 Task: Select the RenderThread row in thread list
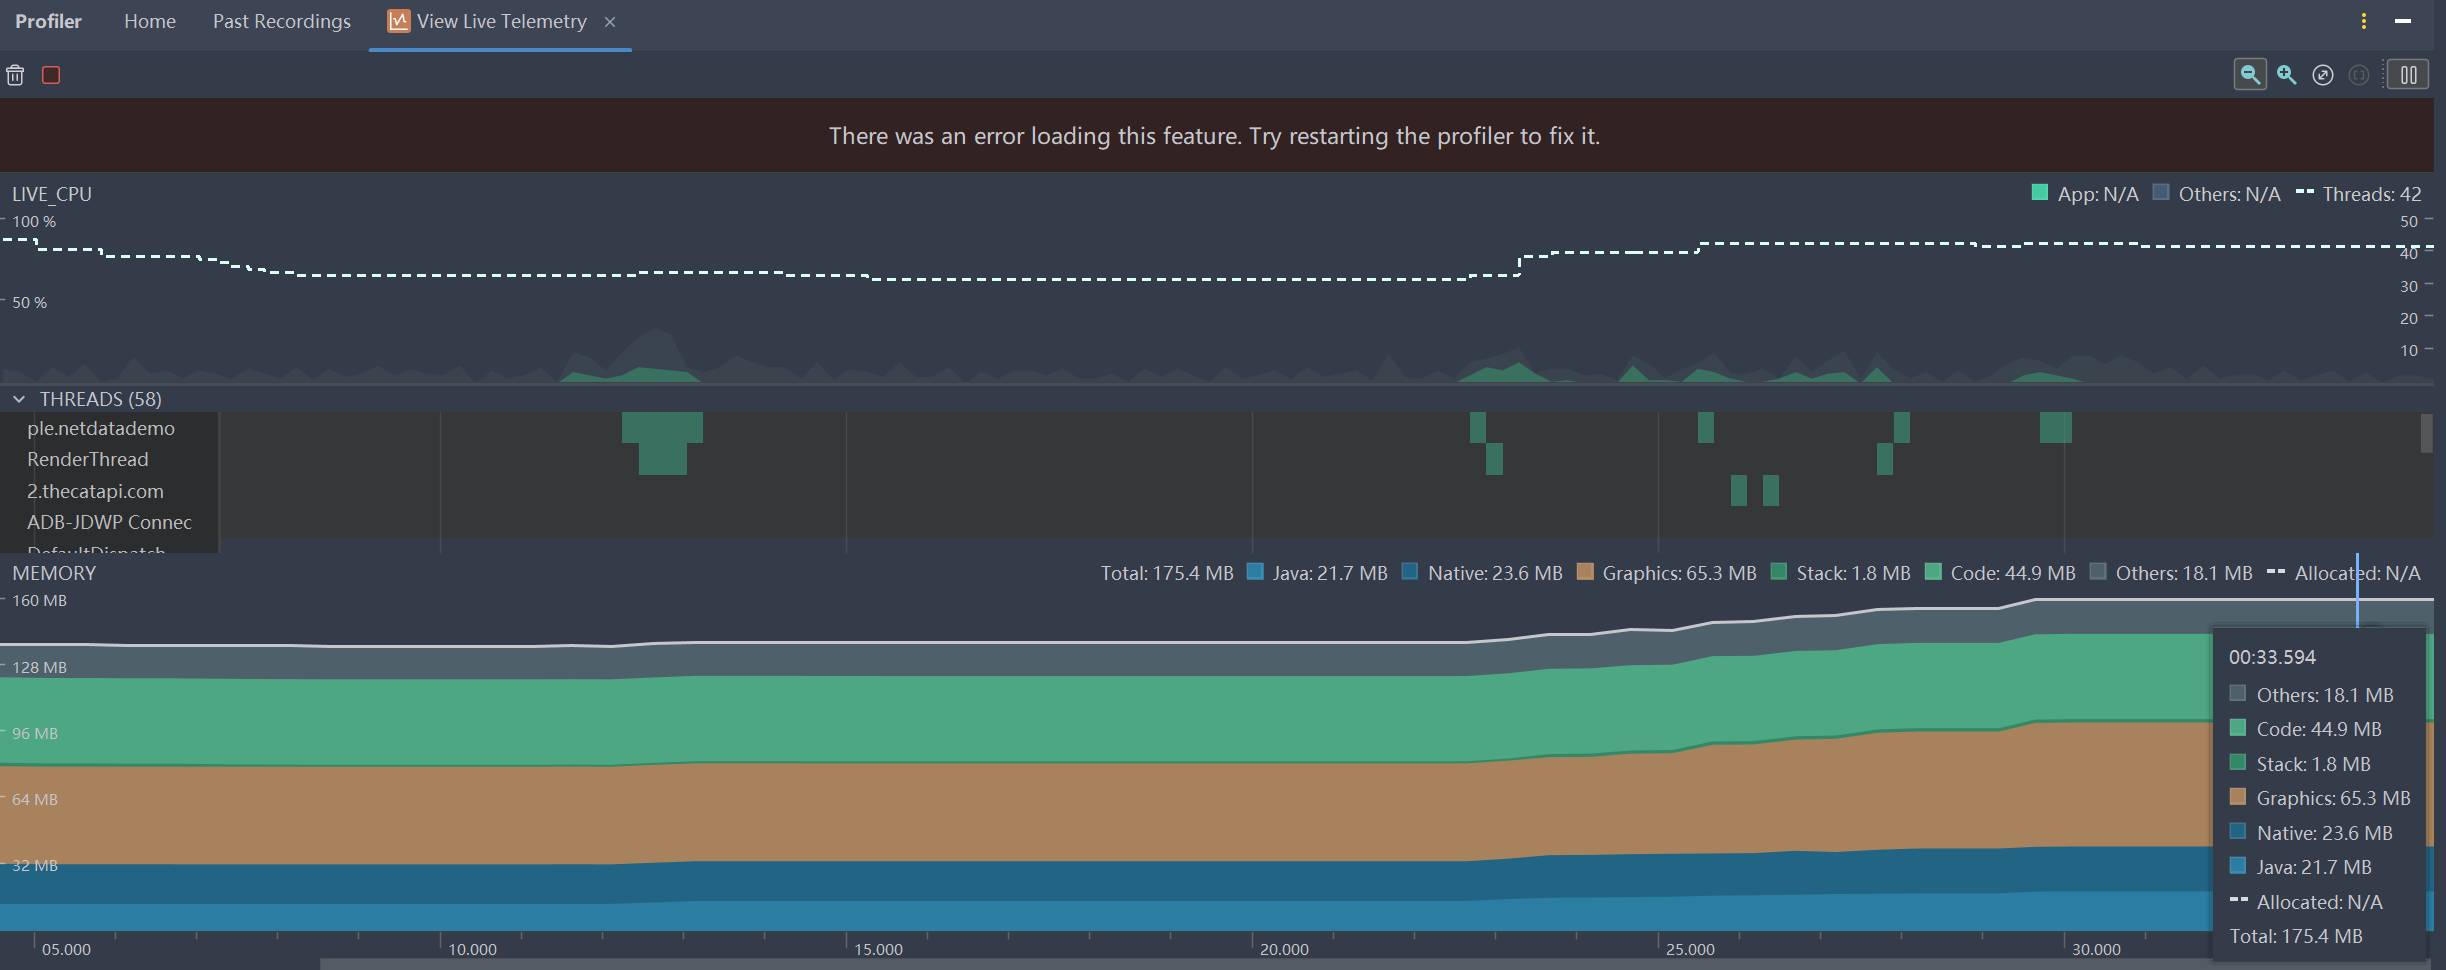(87, 459)
